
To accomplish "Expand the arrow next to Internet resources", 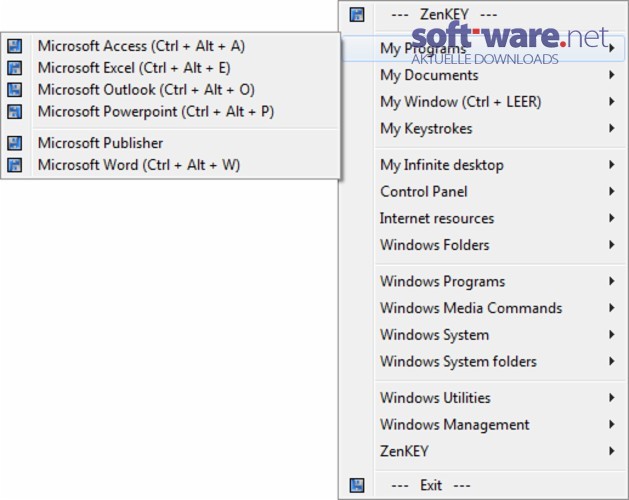I will pyautogui.click(x=612, y=218).
